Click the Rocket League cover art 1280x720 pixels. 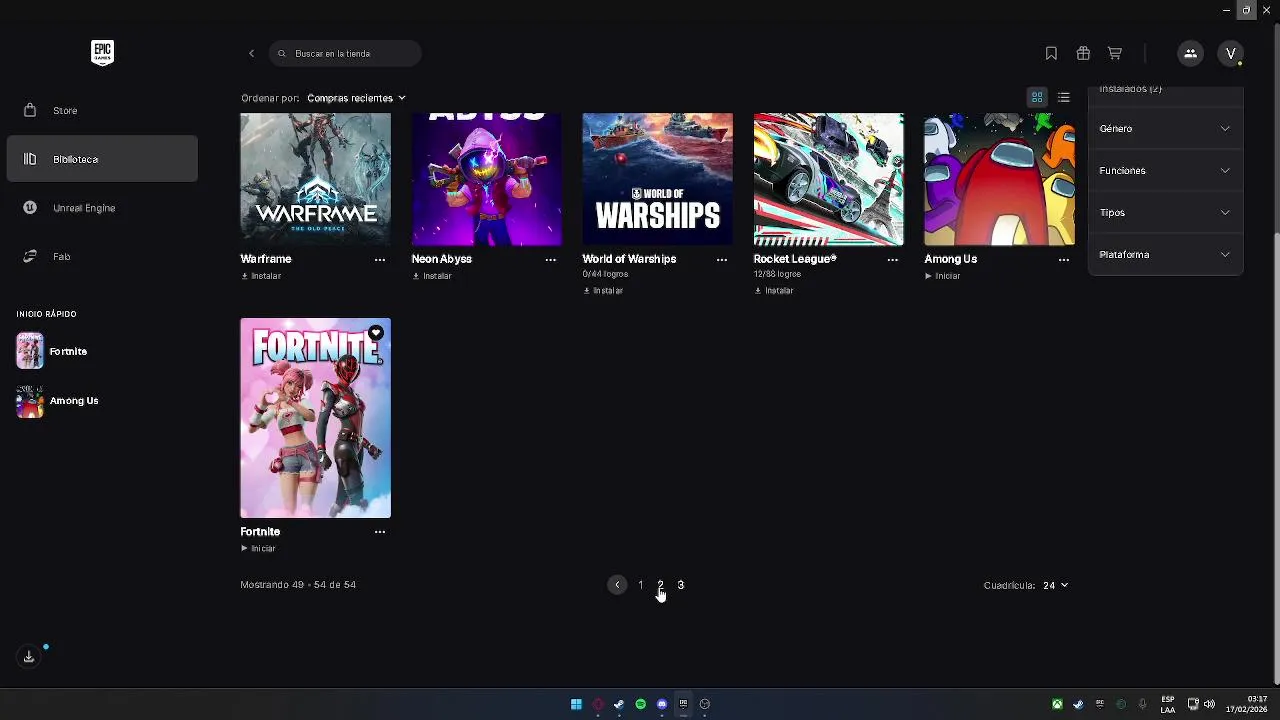[828, 179]
